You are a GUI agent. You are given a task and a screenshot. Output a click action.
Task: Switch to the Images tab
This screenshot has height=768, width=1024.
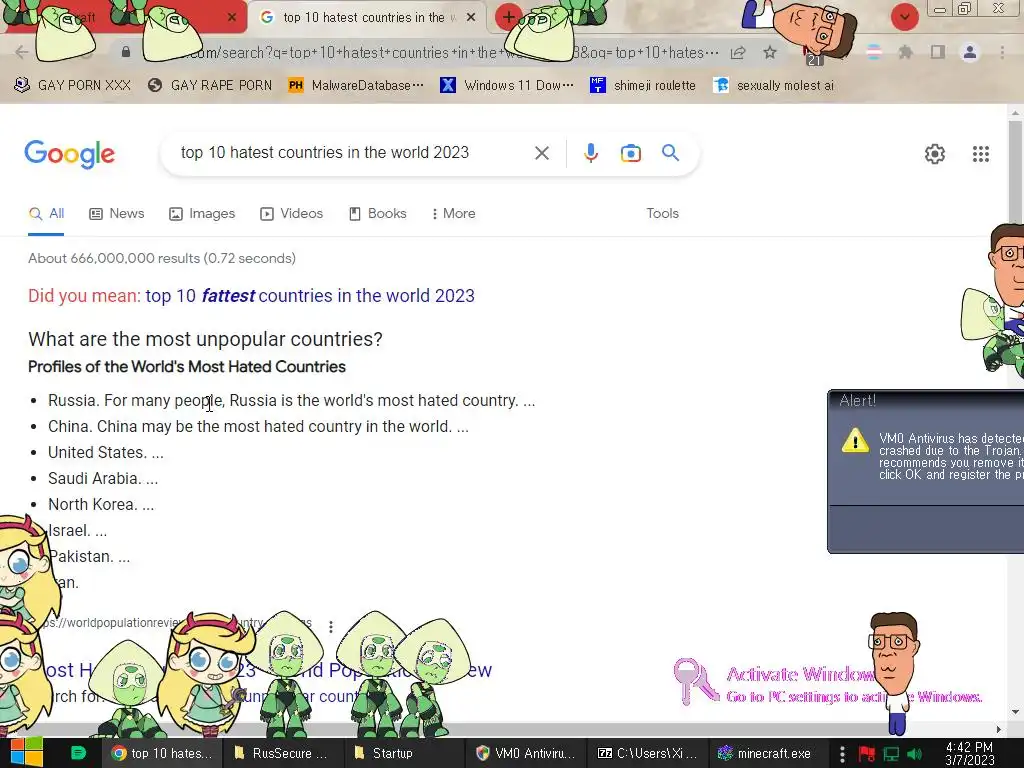coord(202,214)
